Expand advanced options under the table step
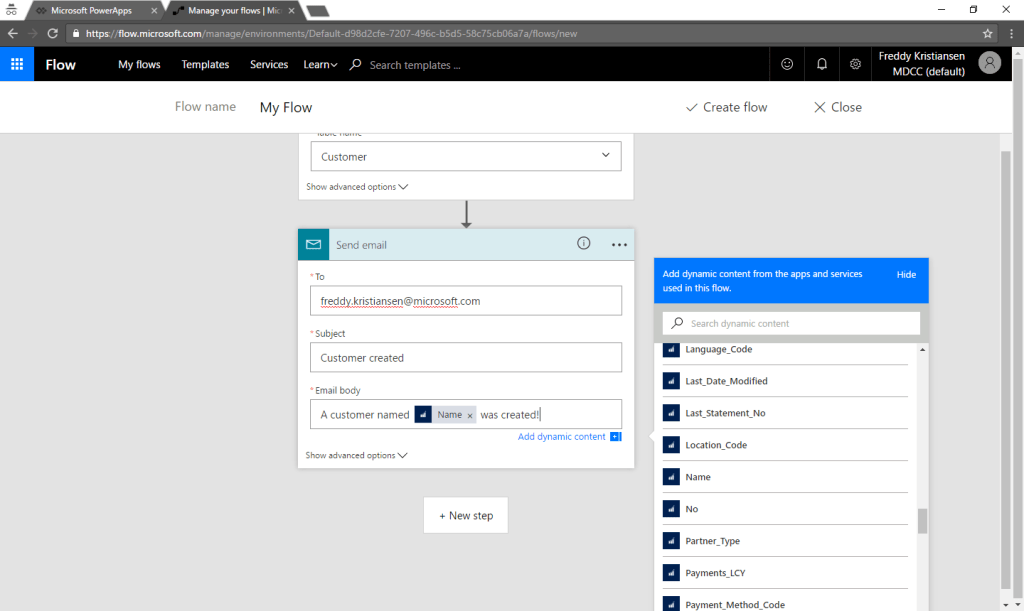 click(357, 187)
